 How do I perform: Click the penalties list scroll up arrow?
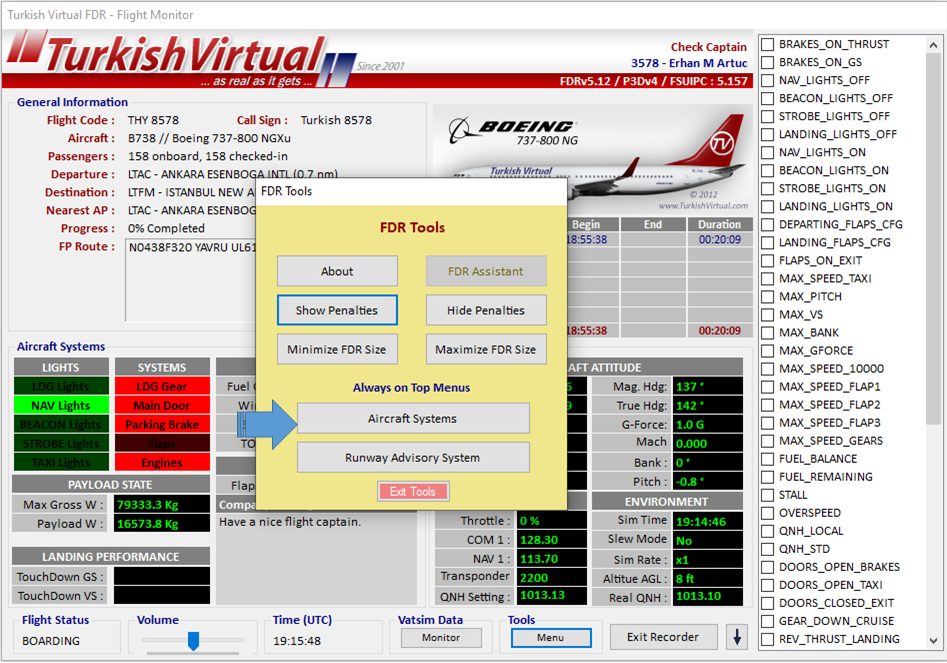coord(934,45)
